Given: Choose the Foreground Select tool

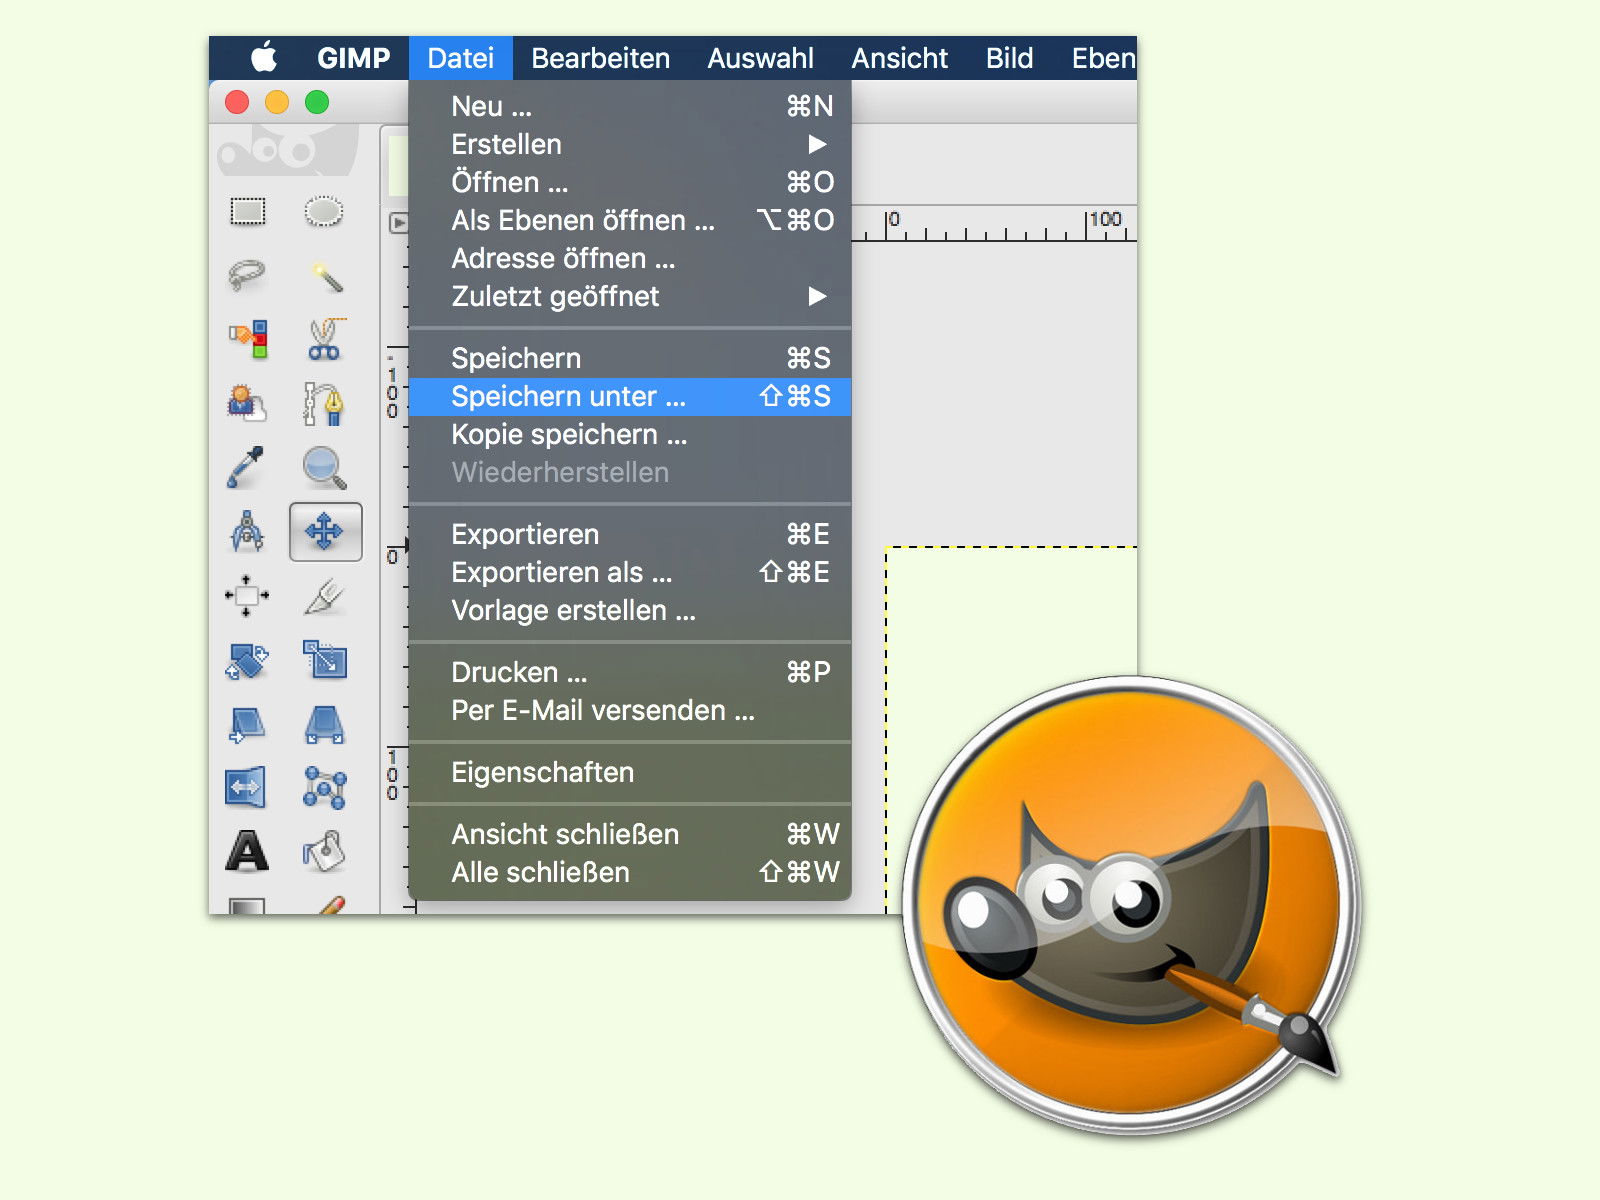Looking at the screenshot, I should pos(247,403).
